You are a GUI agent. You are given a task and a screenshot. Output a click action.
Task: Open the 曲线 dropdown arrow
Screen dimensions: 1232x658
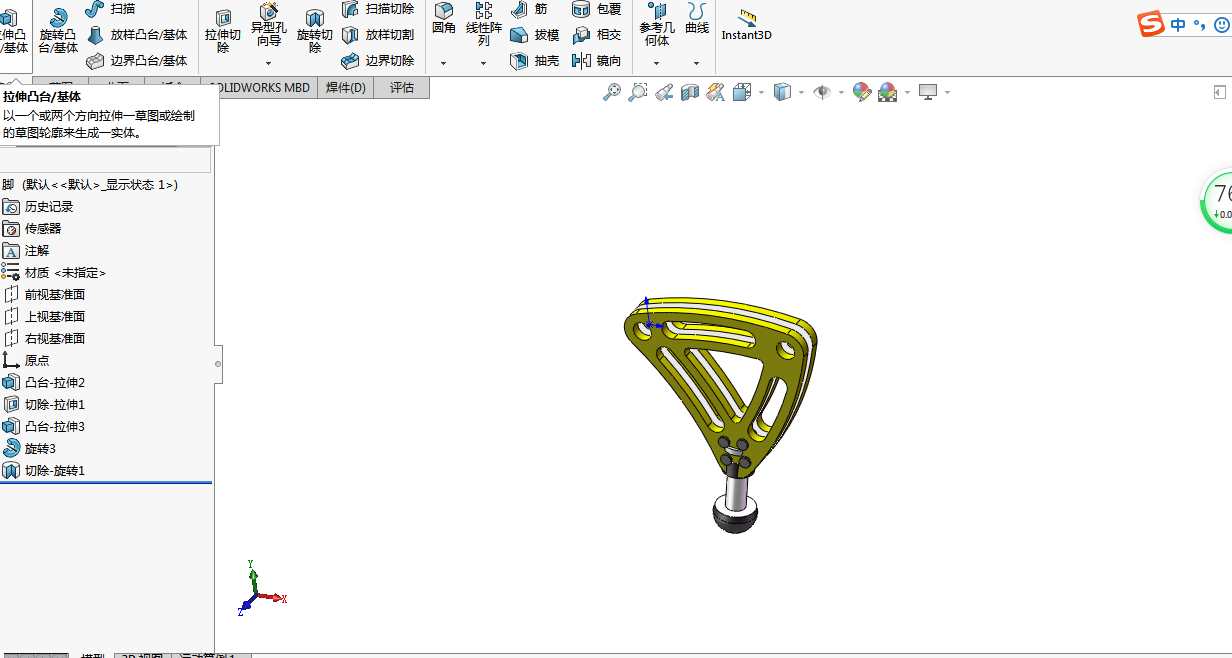tap(697, 63)
